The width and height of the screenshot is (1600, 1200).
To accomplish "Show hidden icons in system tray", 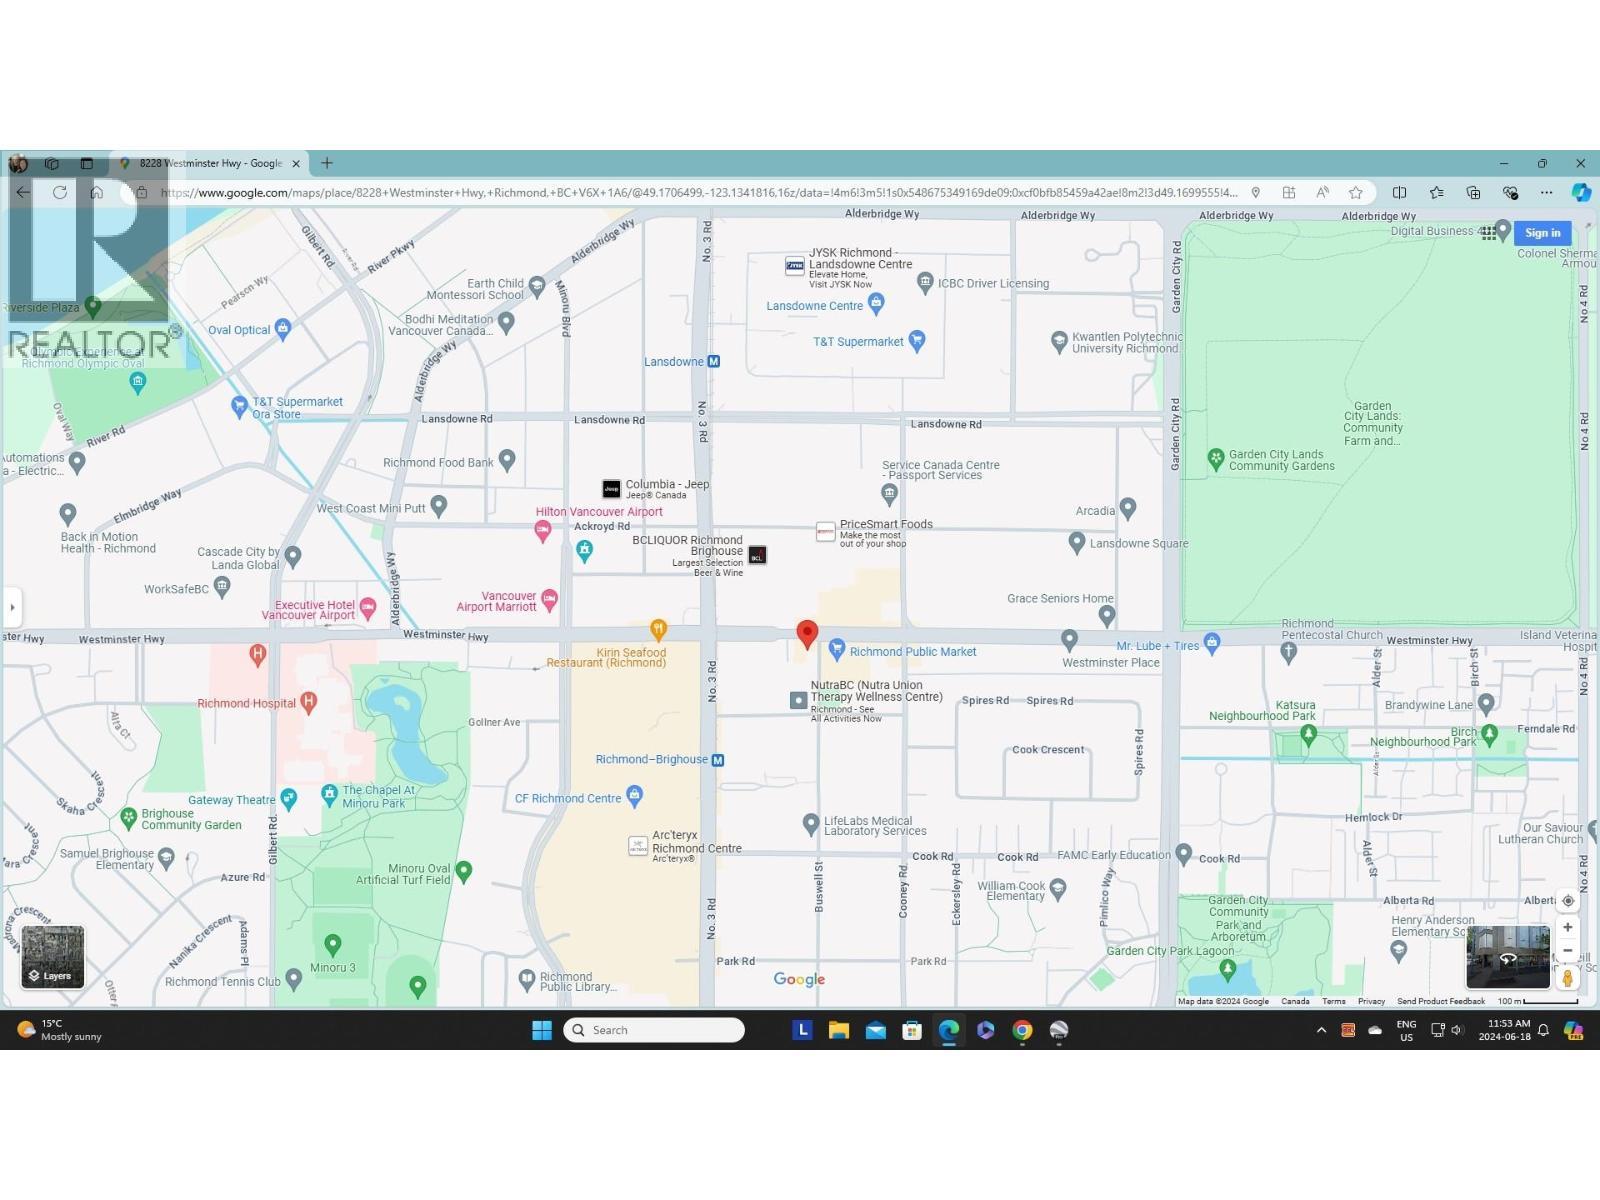I will coord(1321,1030).
